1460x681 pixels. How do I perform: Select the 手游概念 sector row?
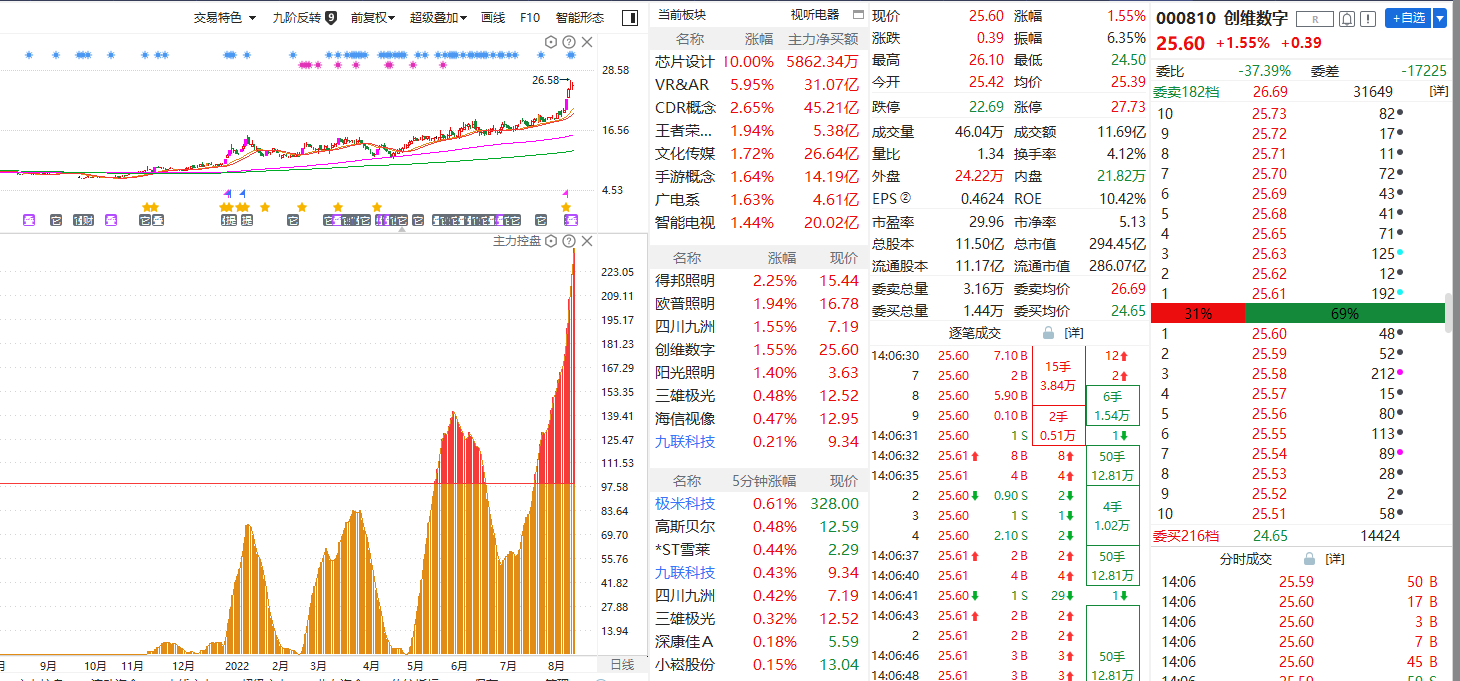pos(757,176)
